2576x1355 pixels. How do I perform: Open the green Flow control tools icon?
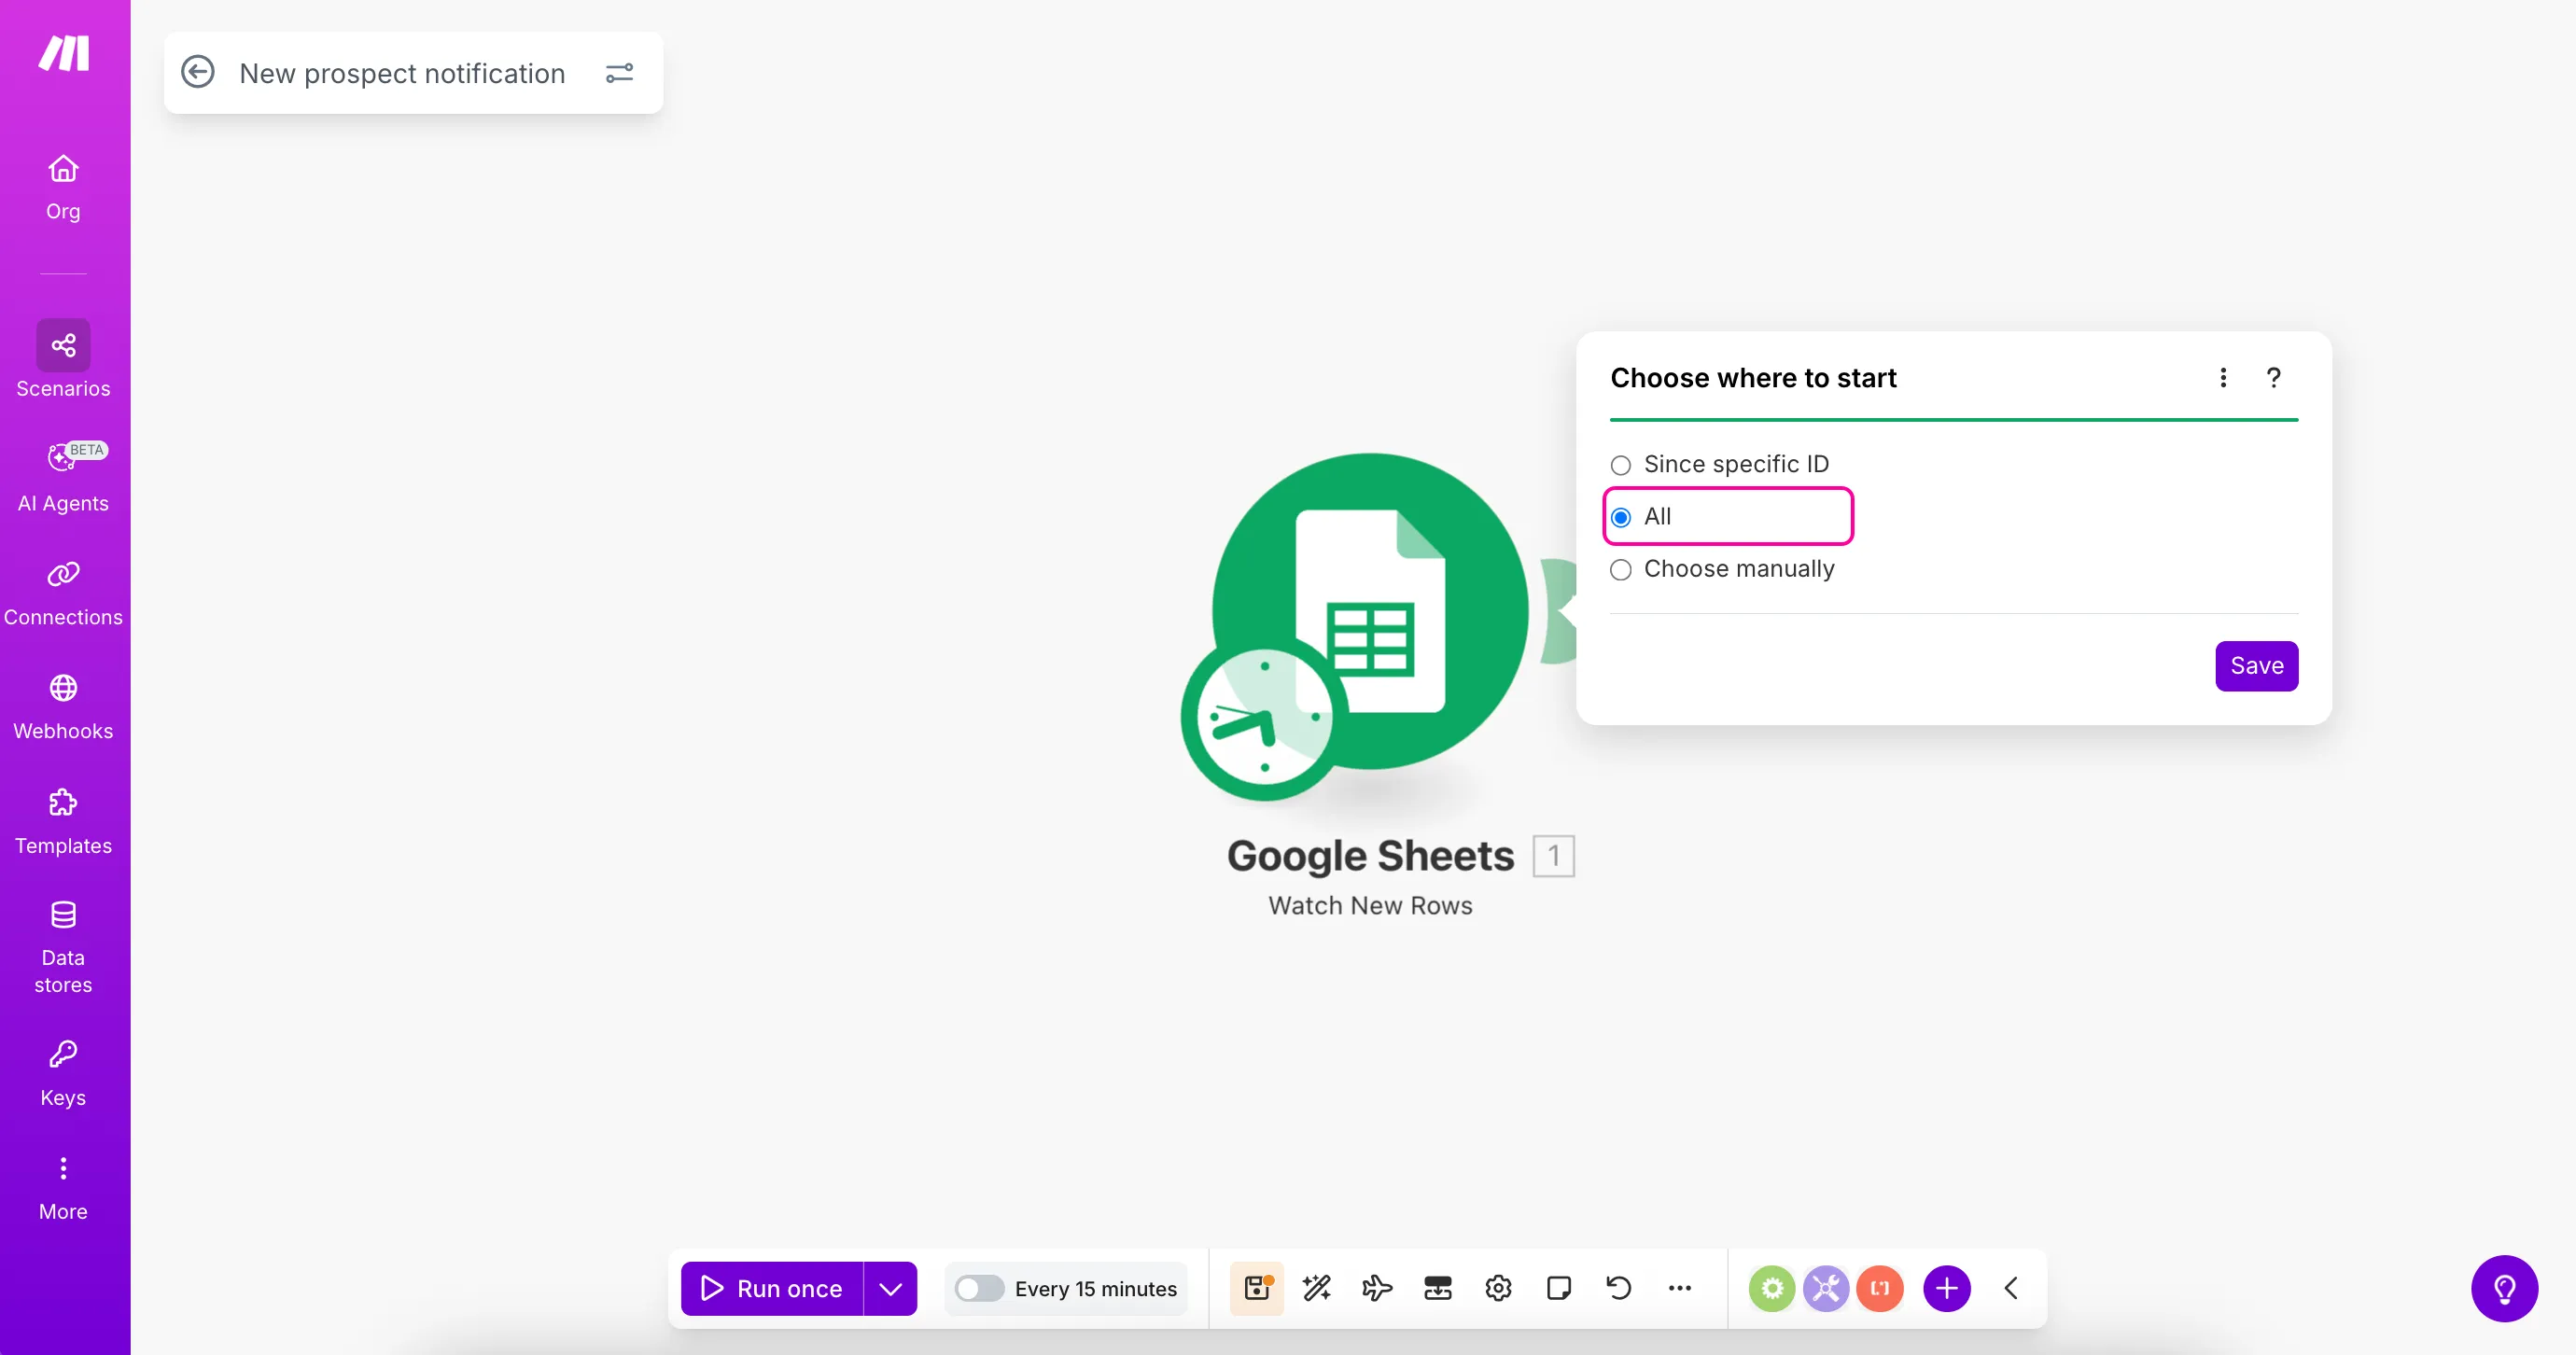pyautogui.click(x=1772, y=1289)
